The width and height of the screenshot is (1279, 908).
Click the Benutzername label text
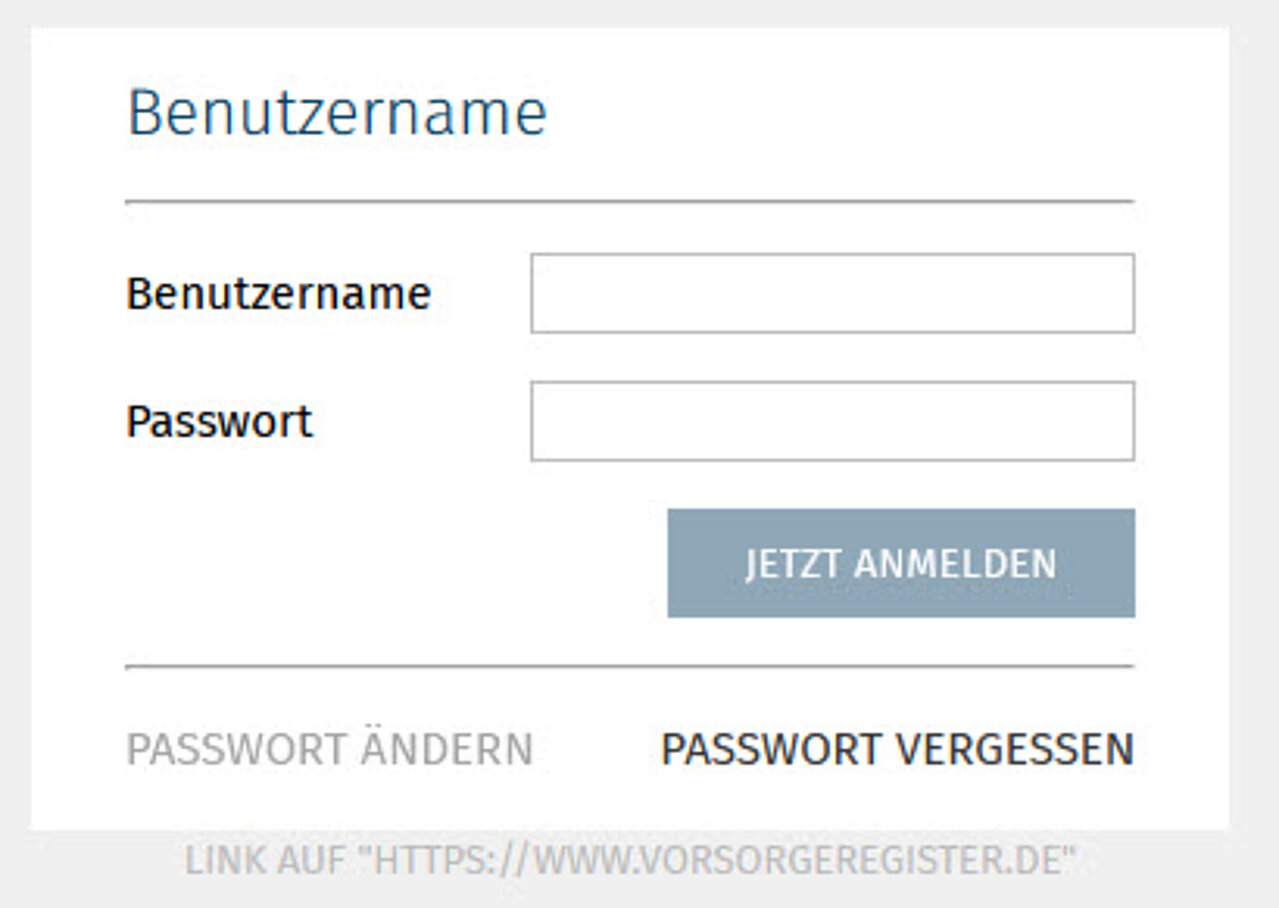(279, 293)
